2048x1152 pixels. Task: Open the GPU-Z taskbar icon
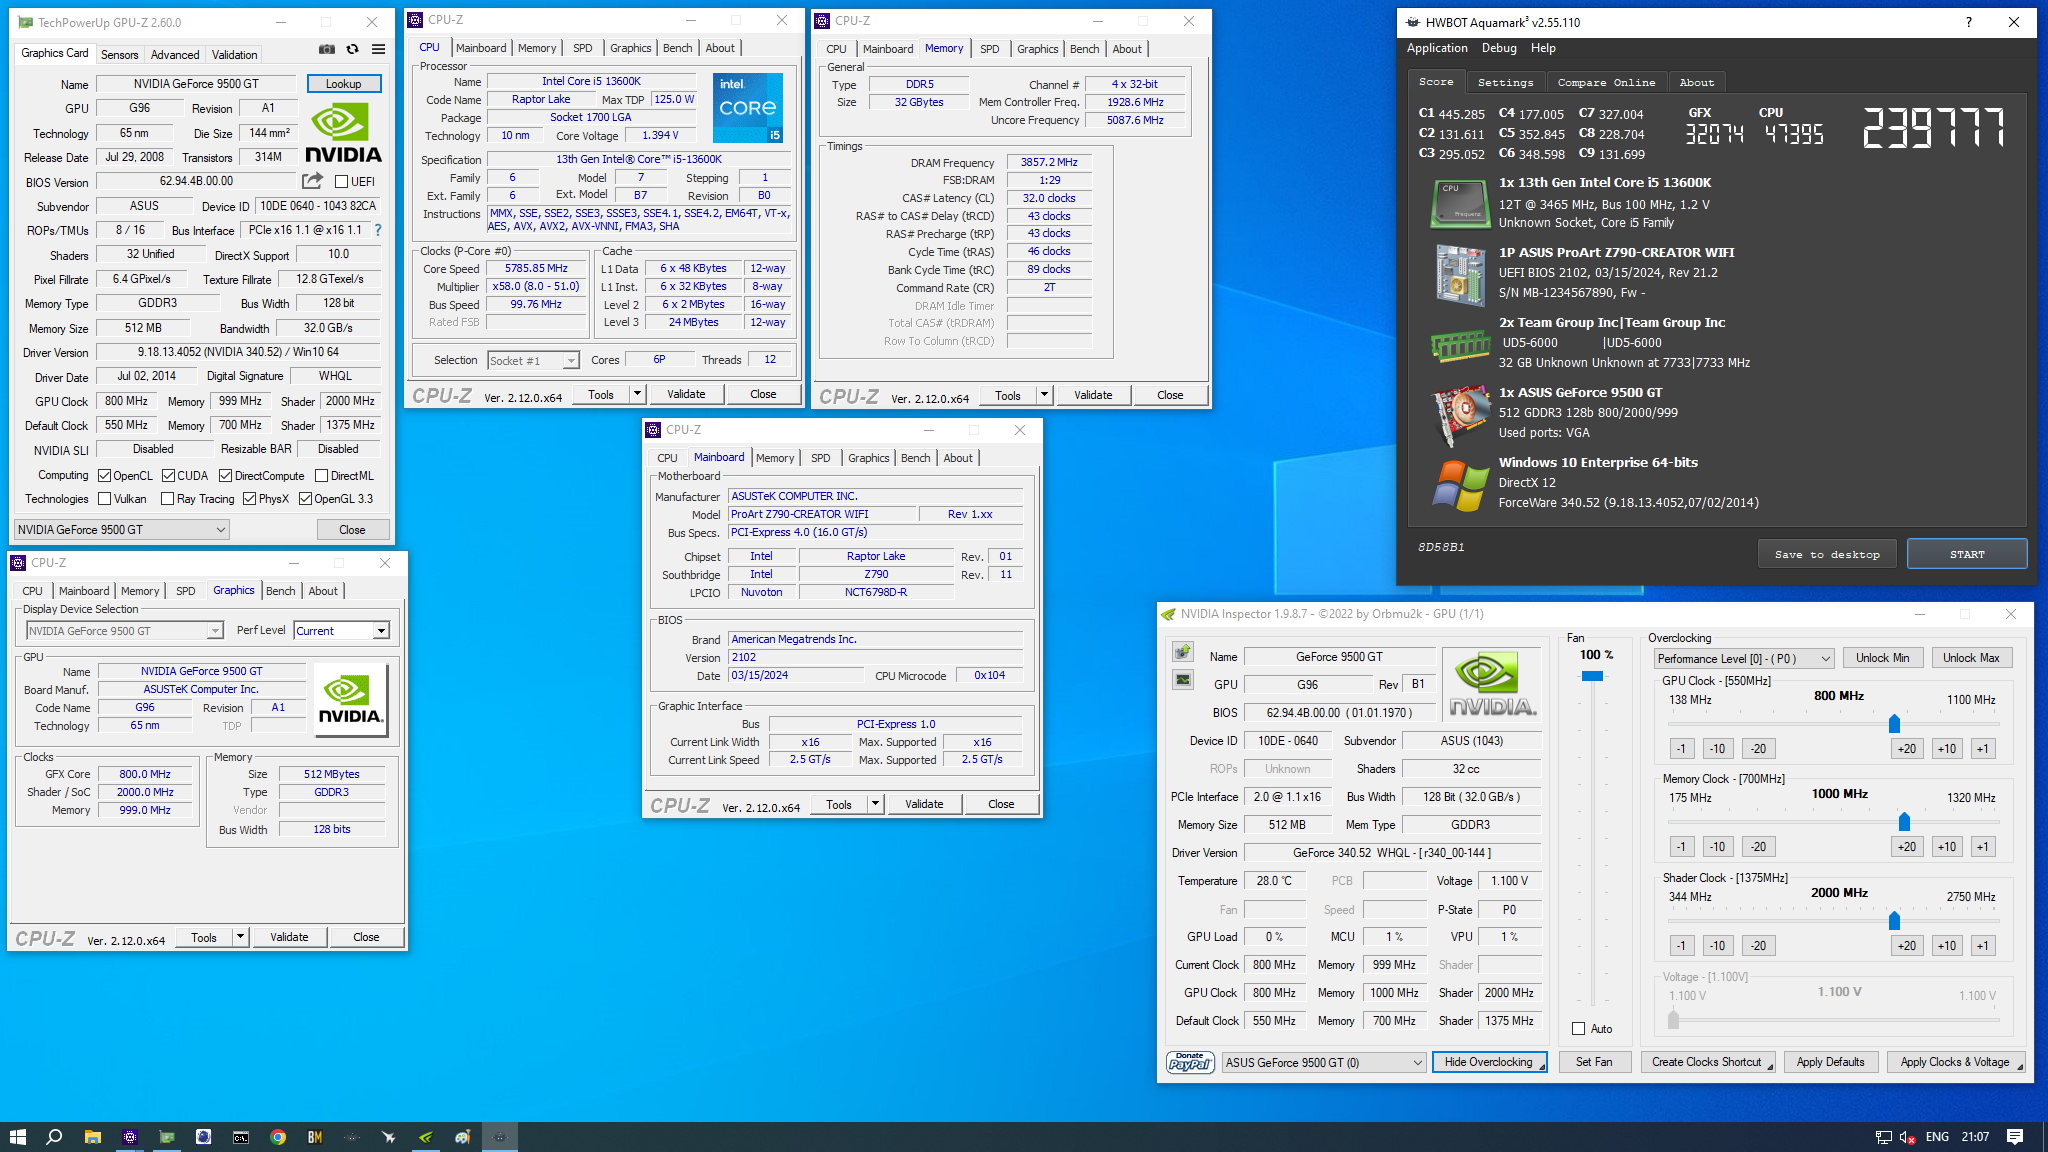coord(166,1137)
